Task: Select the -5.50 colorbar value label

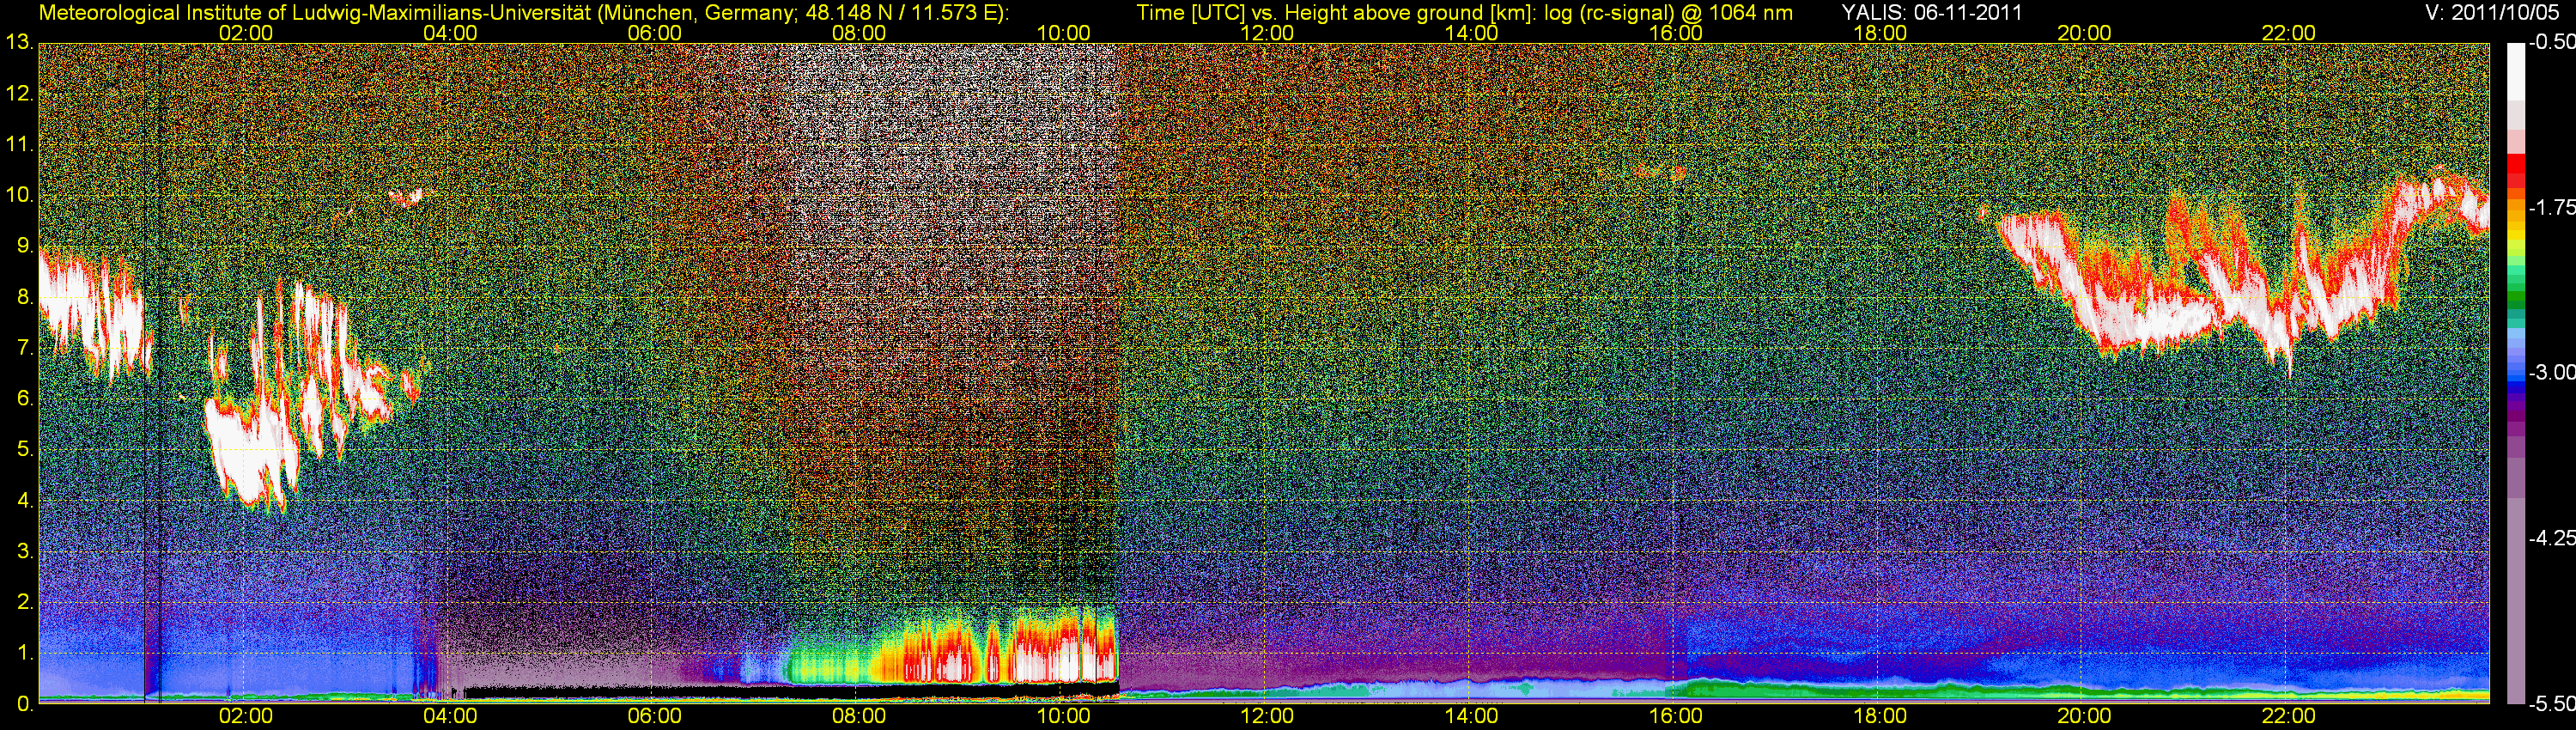Action: (x=2551, y=704)
